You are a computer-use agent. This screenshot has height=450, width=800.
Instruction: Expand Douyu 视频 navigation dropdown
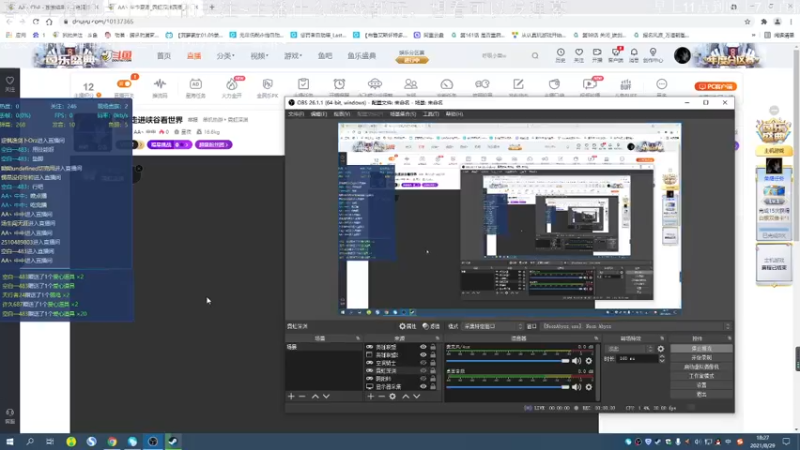click(259, 56)
